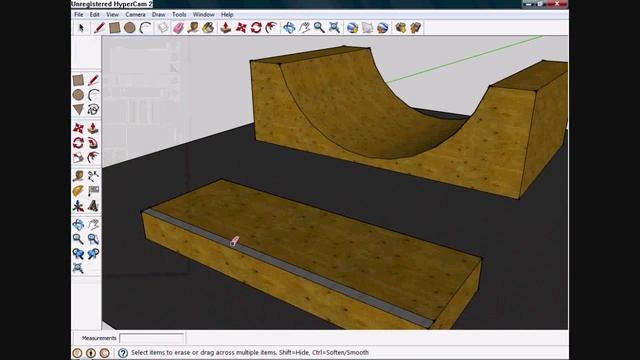Image resolution: width=640 pixels, height=360 pixels.
Task: Click Tape Measure in the left palette
Action: click(x=78, y=176)
